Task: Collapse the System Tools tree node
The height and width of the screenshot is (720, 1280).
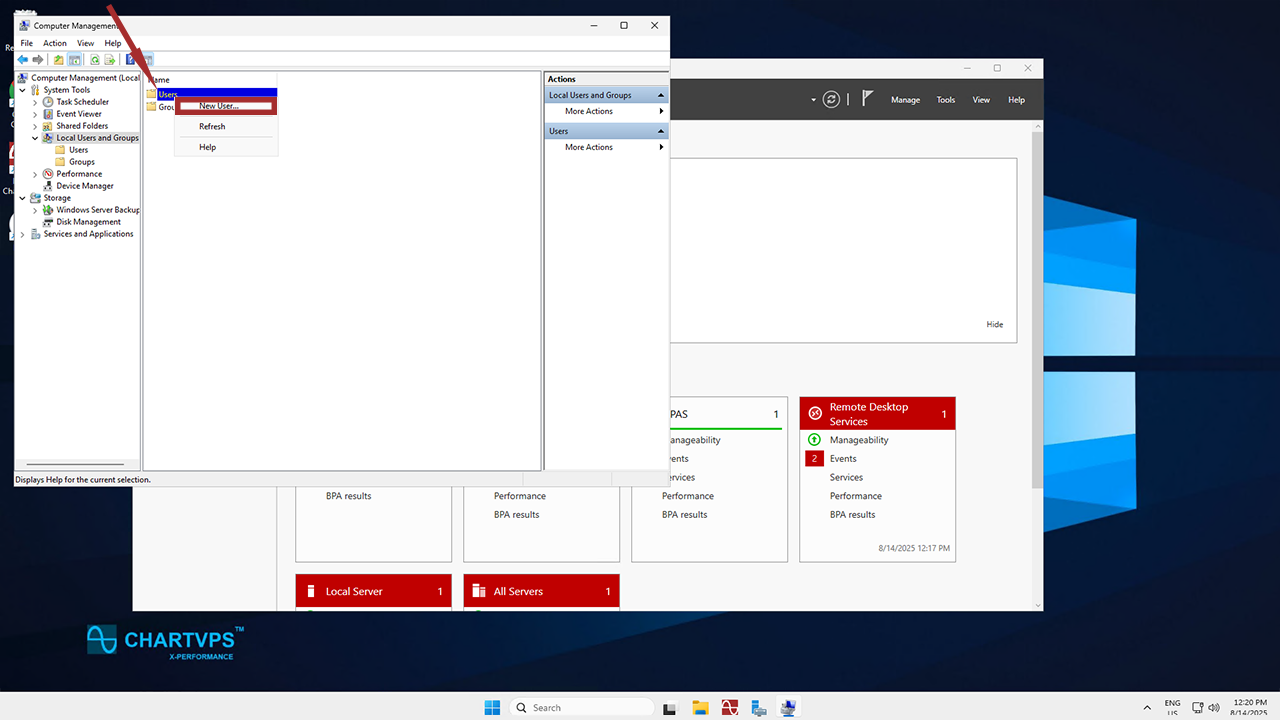Action: (23, 90)
